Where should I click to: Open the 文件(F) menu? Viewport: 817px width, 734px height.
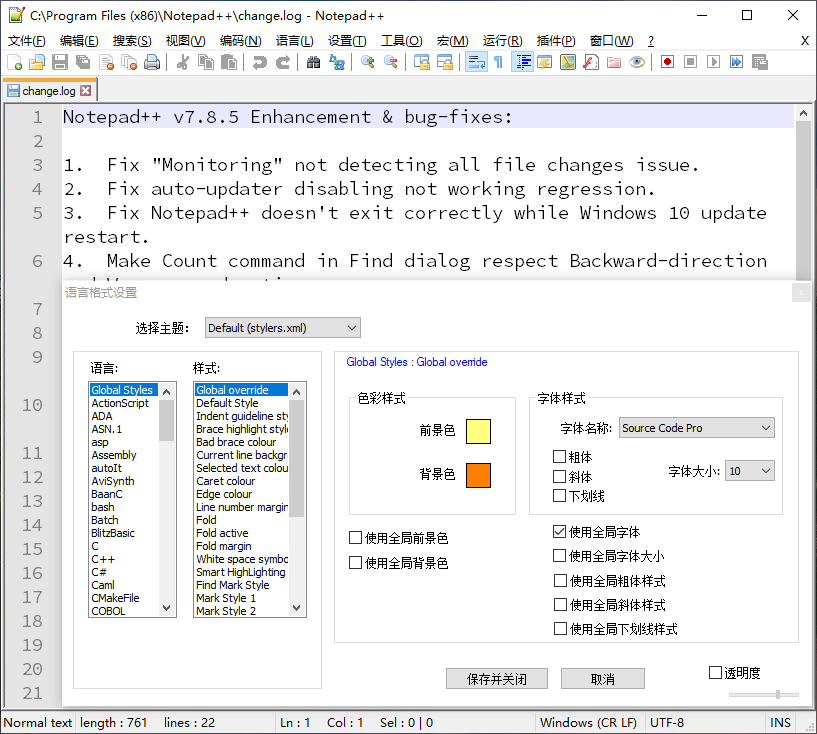27,41
